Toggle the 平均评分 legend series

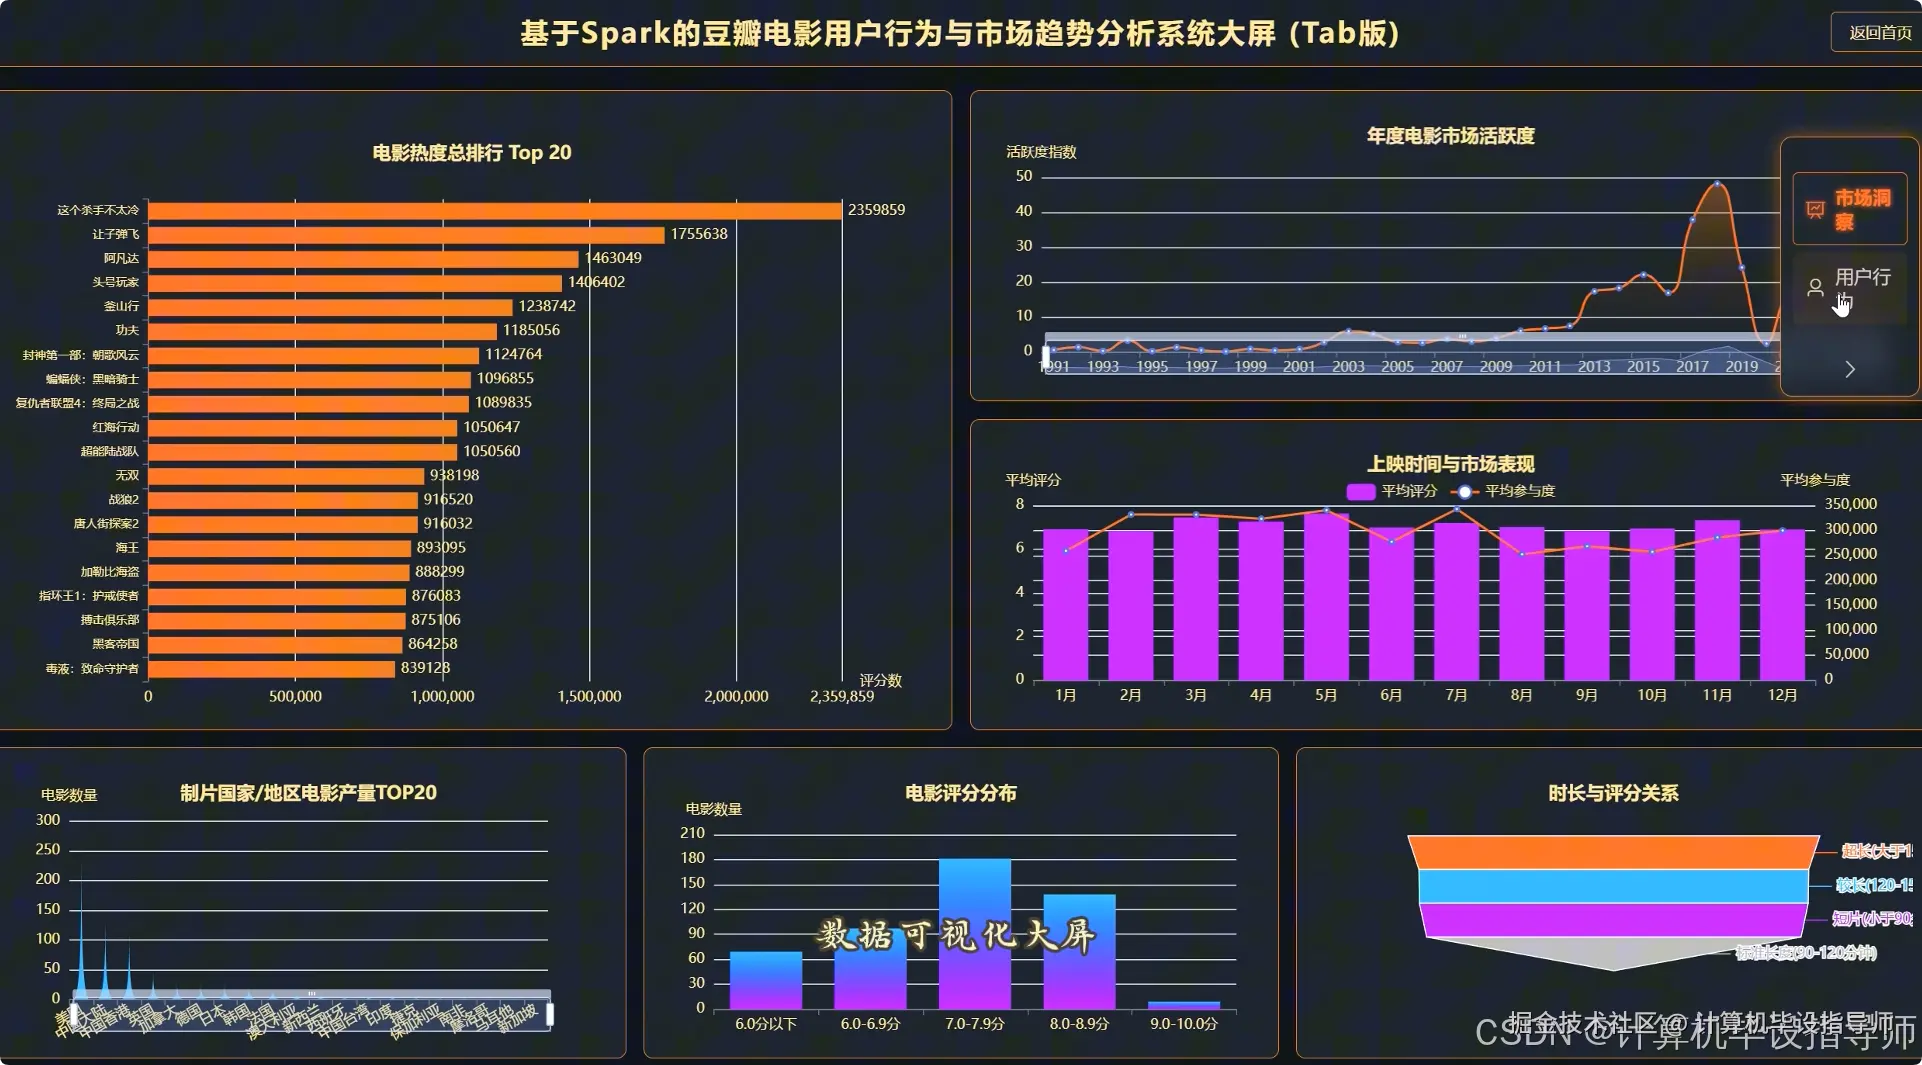click(1392, 491)
